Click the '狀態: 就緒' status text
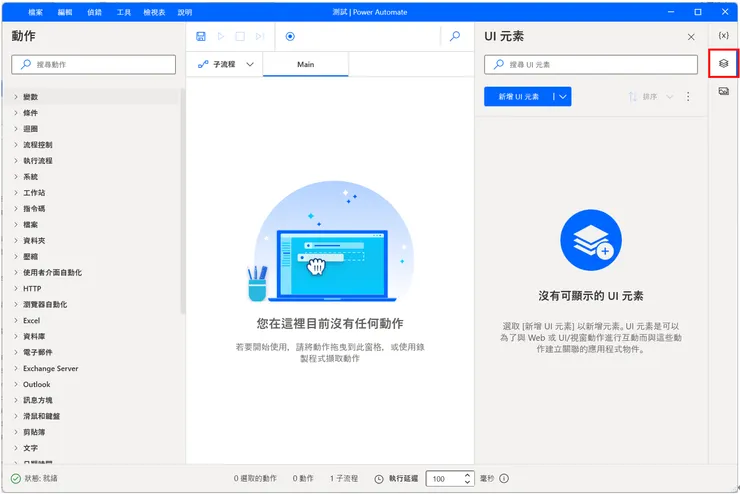The height and width of the screenshot is (494, 740). pyautogui.click(x=41, y=478)
